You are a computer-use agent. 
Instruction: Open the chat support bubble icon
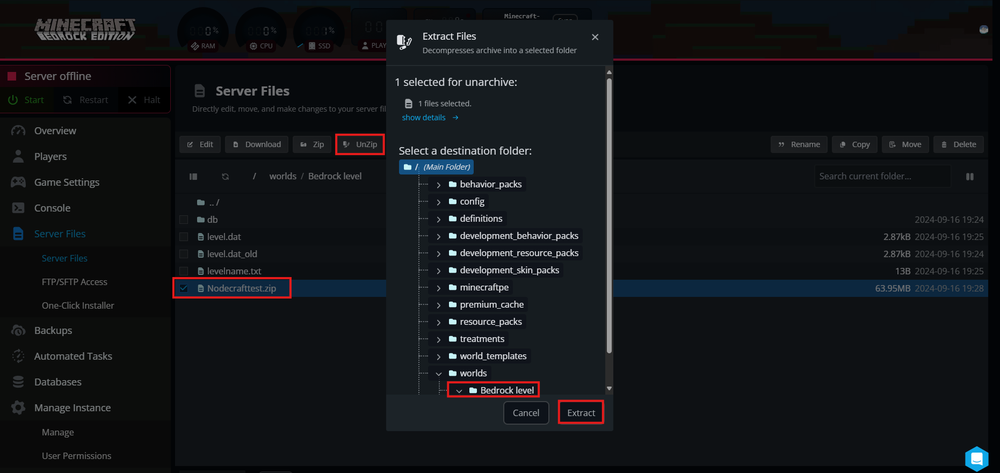tap(976, 457)
